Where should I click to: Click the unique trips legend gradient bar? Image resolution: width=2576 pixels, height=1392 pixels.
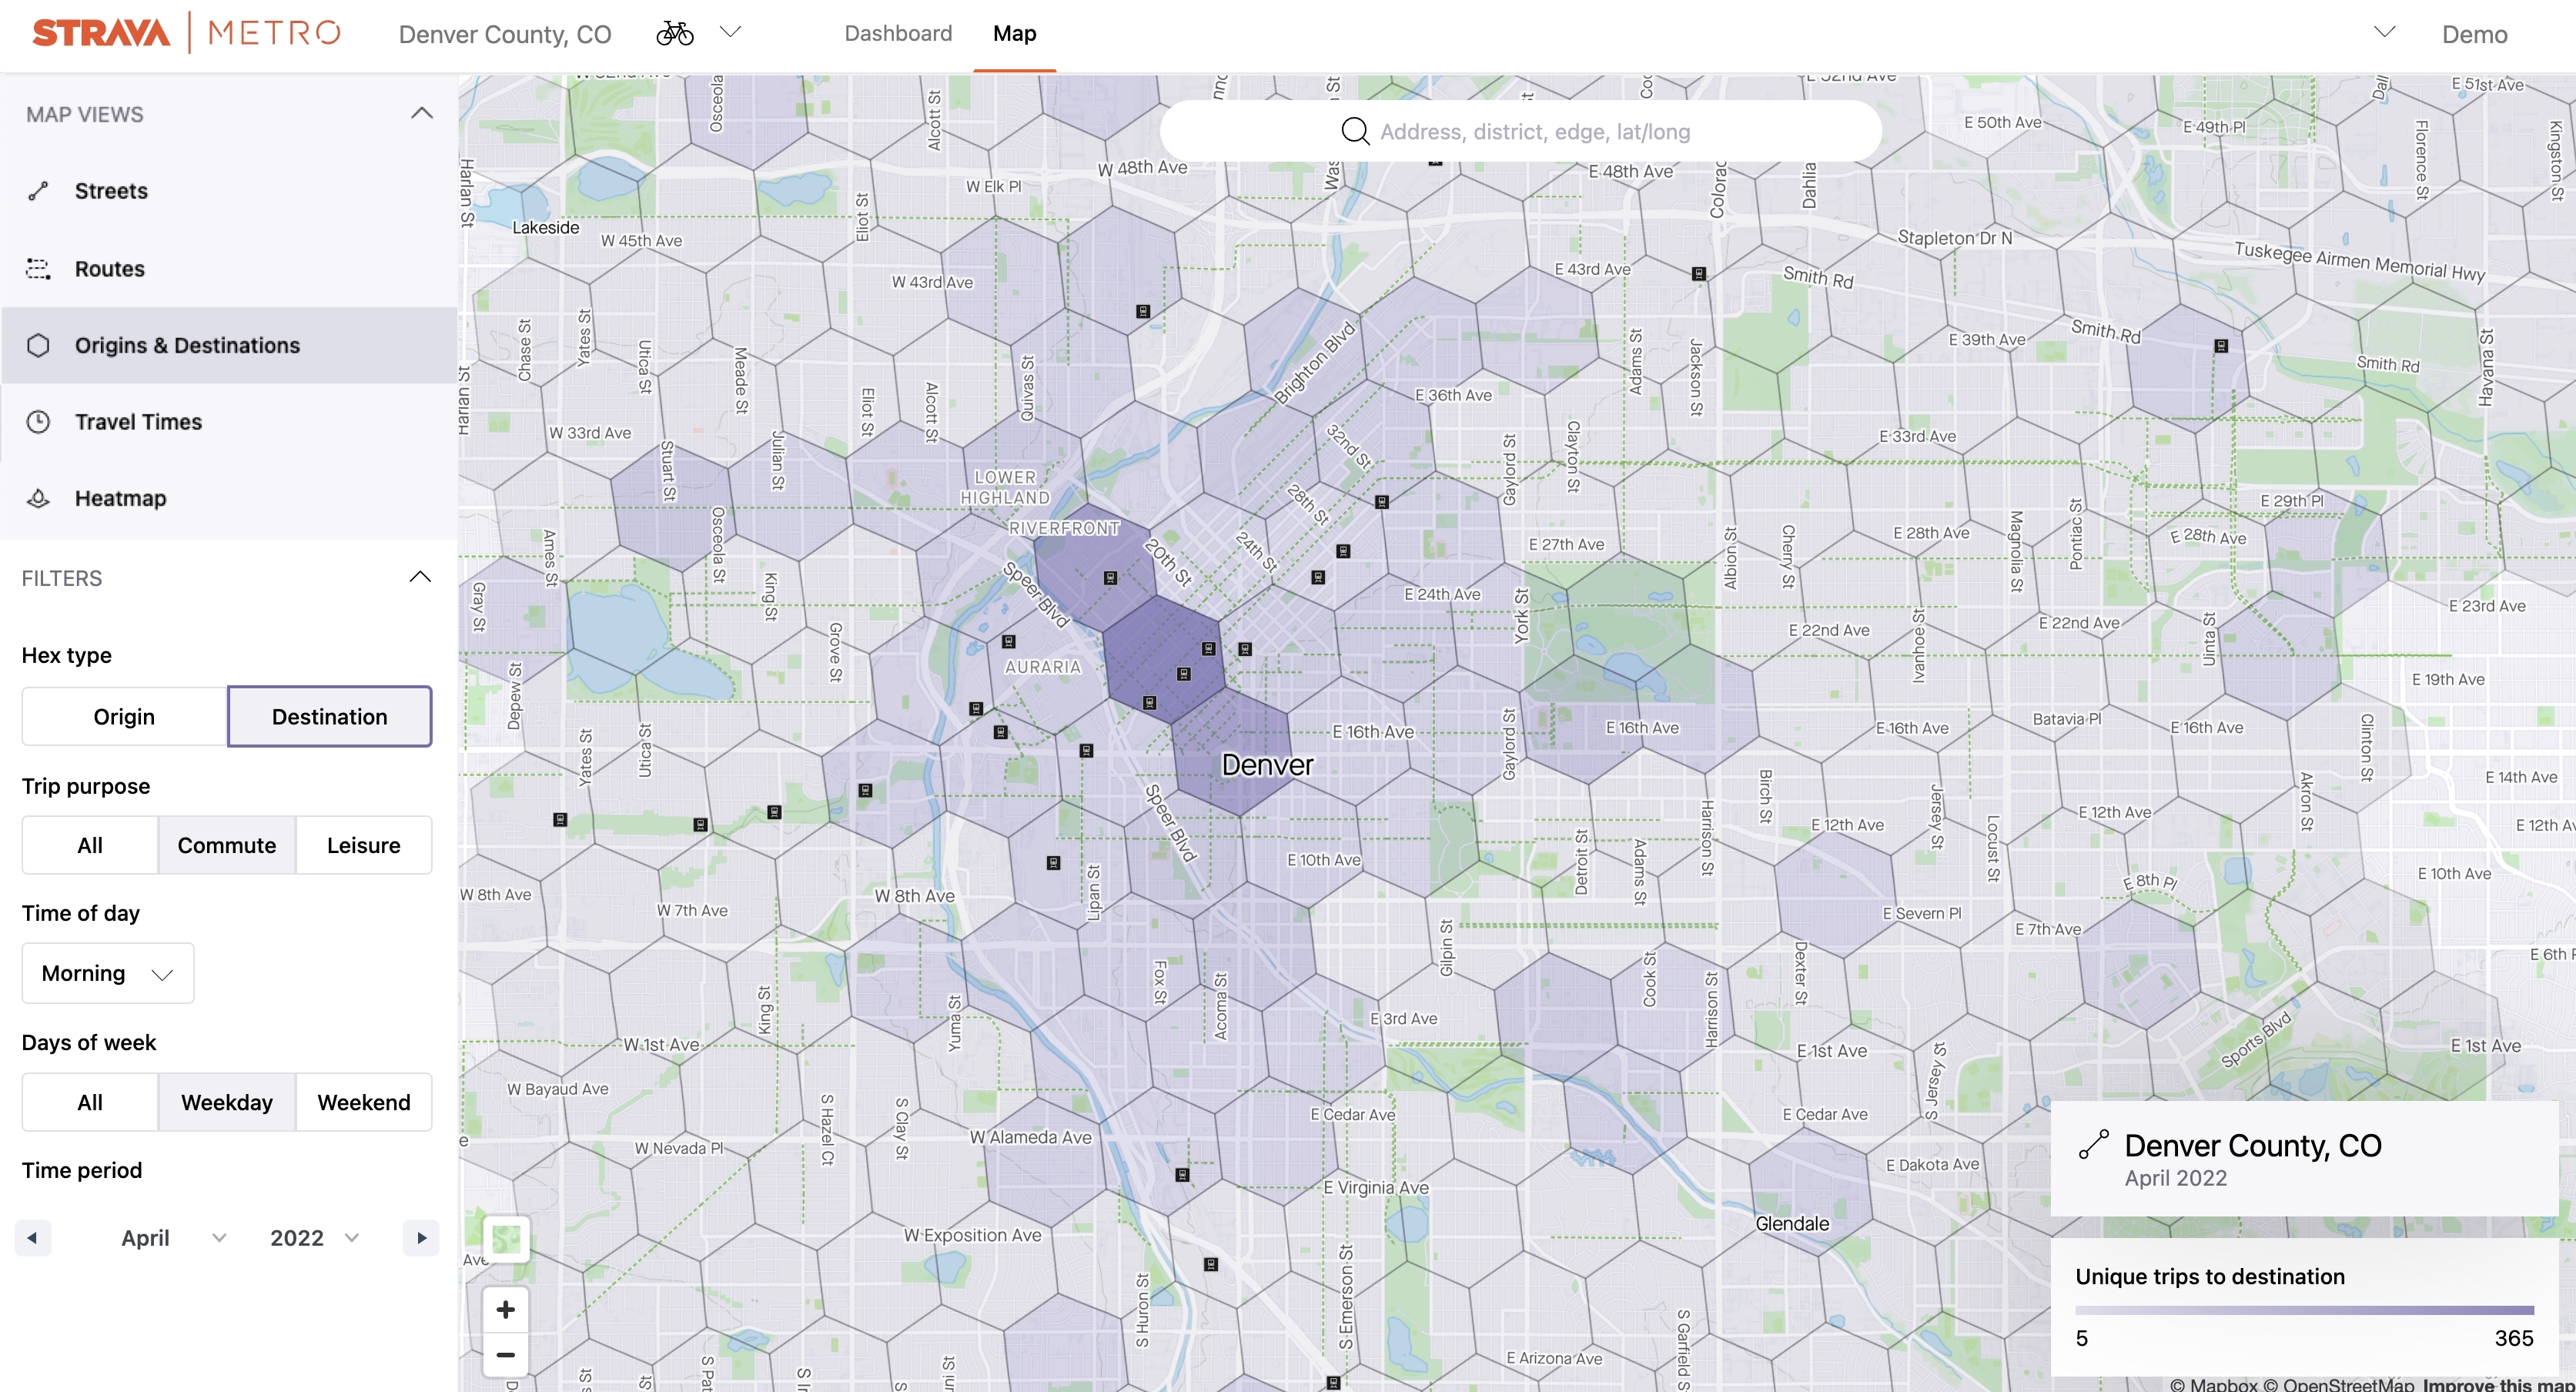[2304, 1309]
